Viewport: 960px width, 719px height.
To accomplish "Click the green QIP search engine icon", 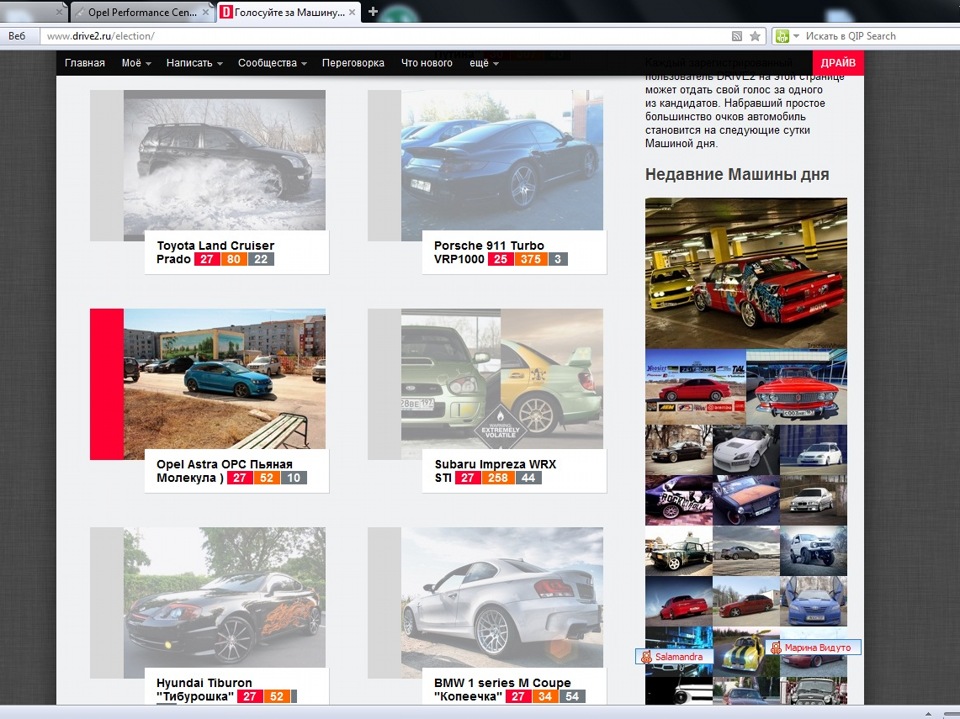I will click(x=782, y=36).
